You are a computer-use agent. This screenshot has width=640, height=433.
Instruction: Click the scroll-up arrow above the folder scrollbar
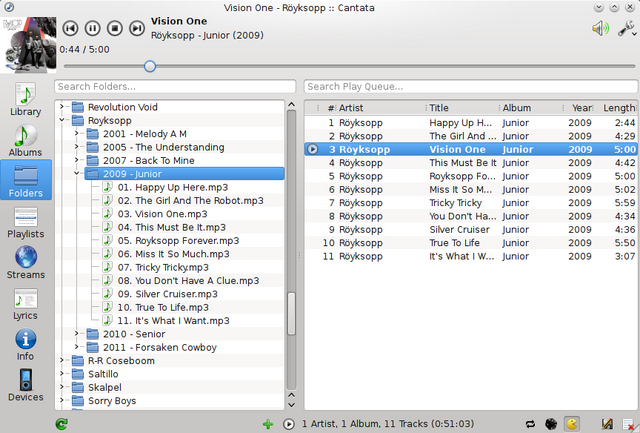(x=291, y=104)
